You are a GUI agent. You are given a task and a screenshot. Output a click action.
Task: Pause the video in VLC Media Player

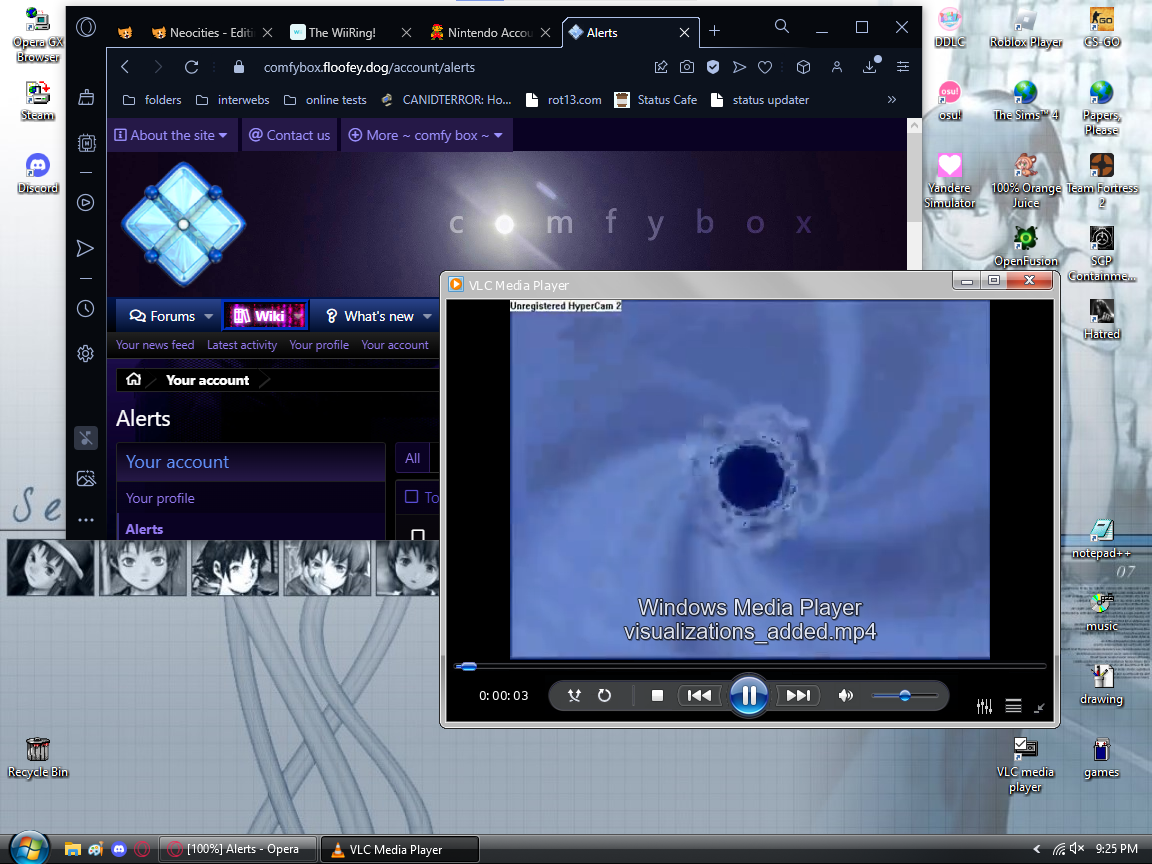coord(749,695)
